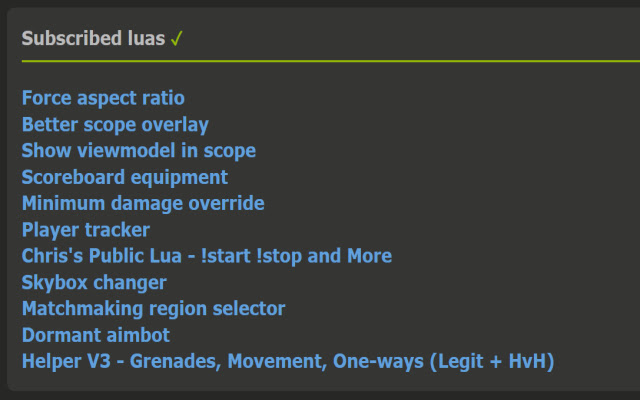Click the "(Legit + HvH)" text in Helper link

click(492, 361)
